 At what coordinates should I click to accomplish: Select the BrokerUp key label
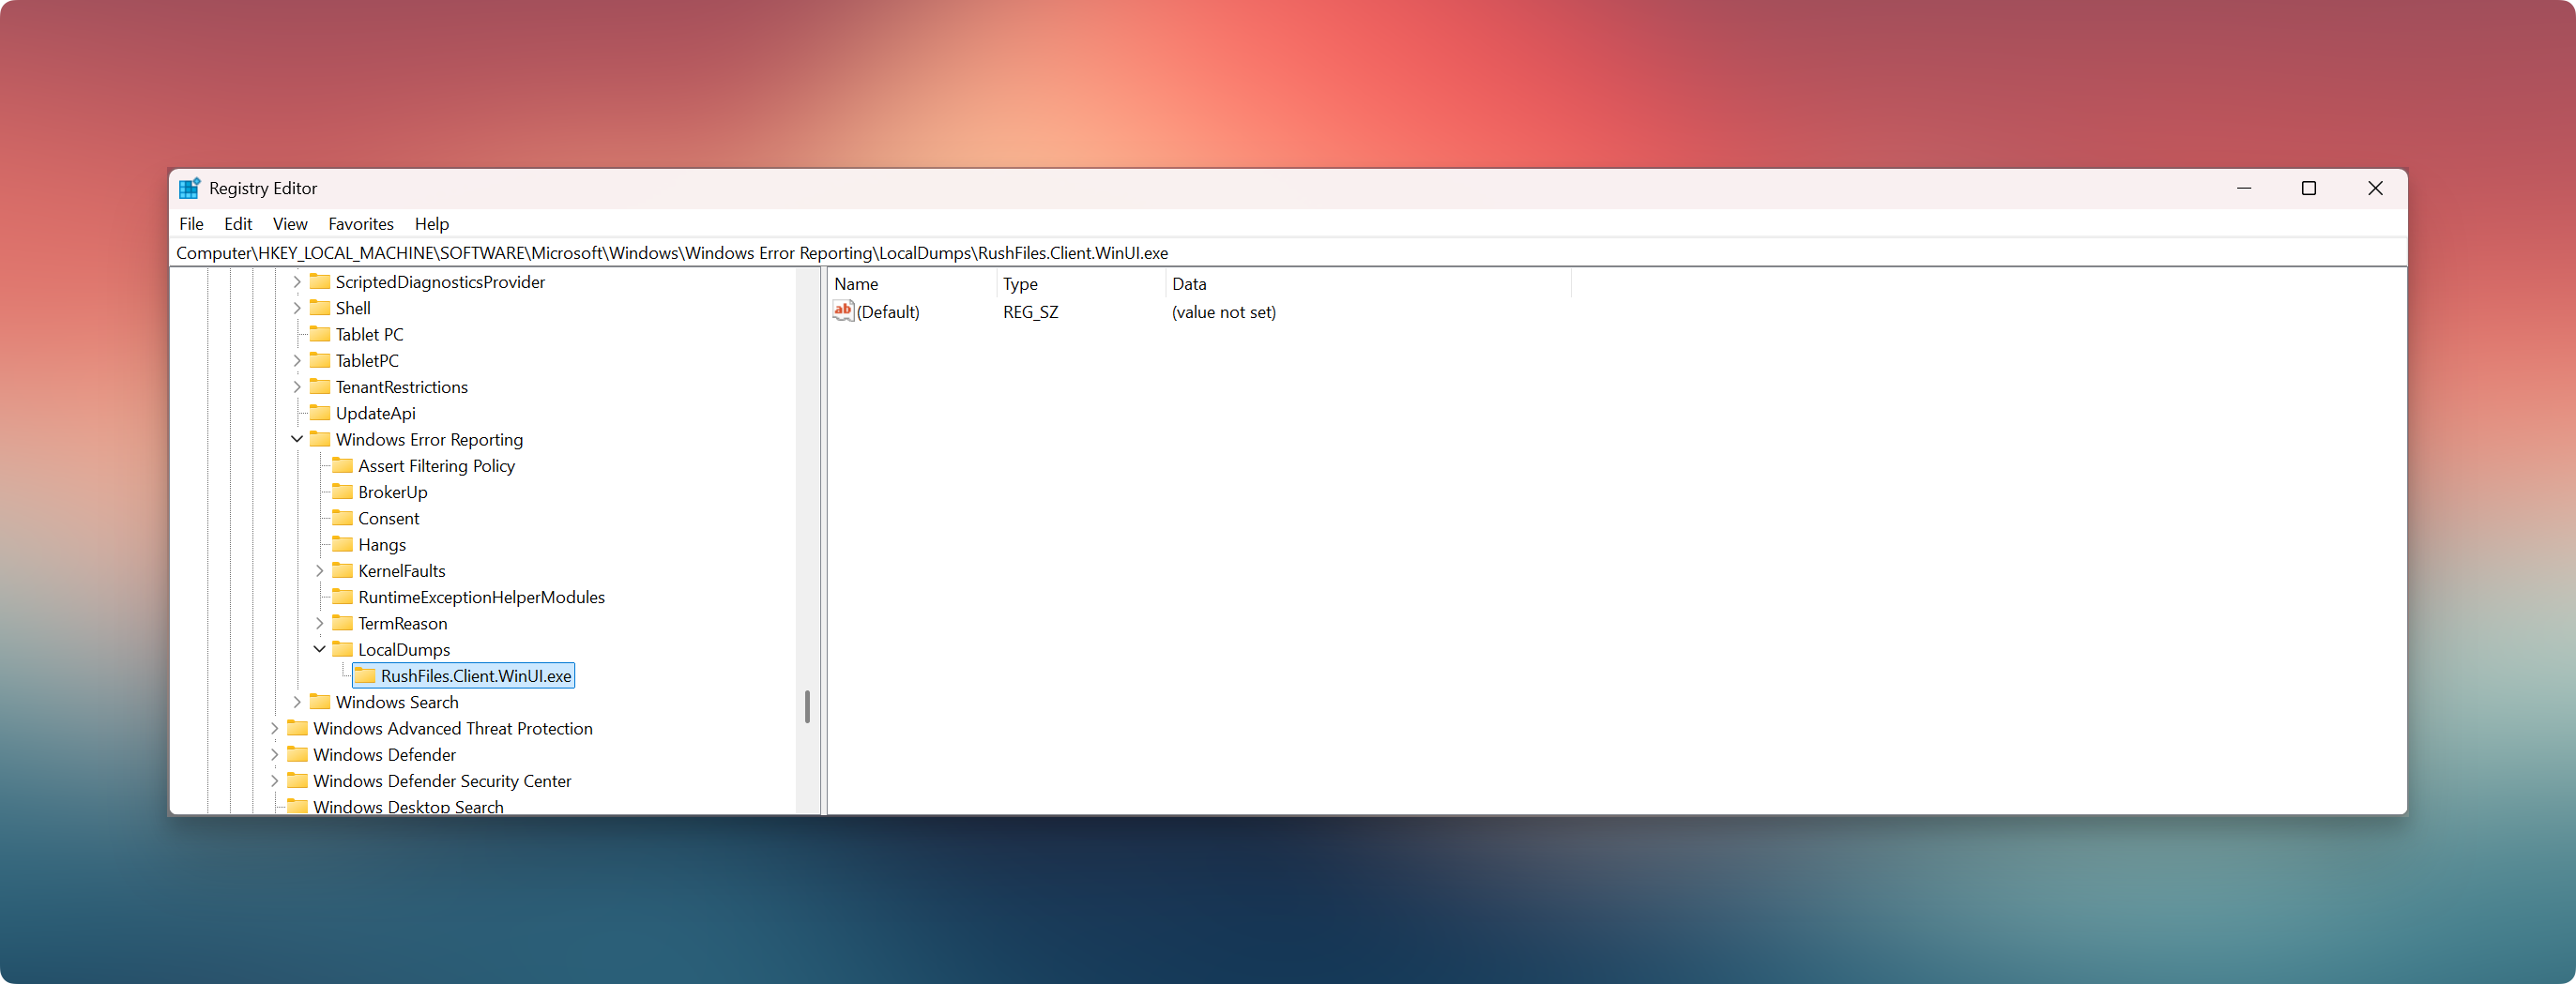pos(393,492)
